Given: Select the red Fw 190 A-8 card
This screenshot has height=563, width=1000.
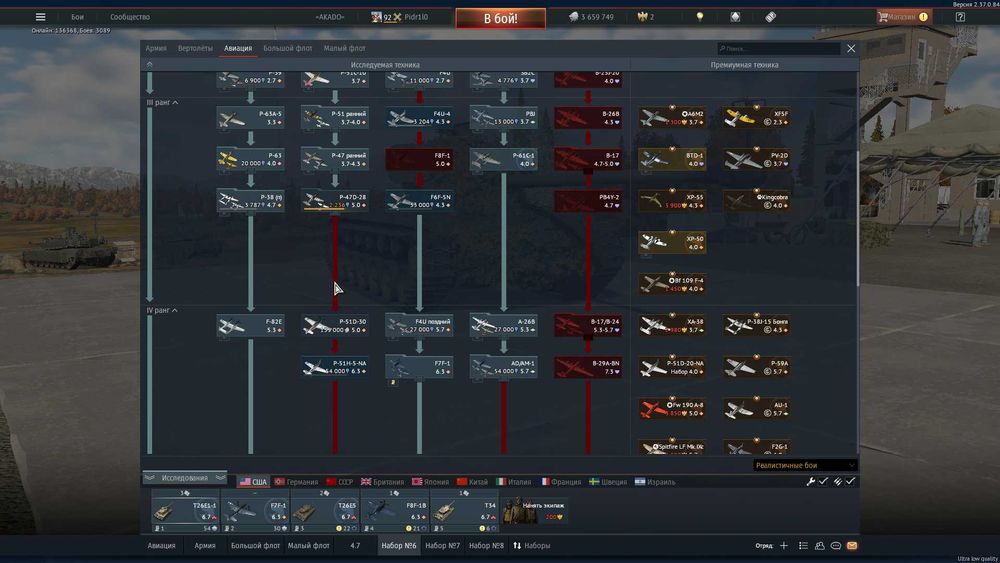Looking at the screenshot, I should pos(672,409).
